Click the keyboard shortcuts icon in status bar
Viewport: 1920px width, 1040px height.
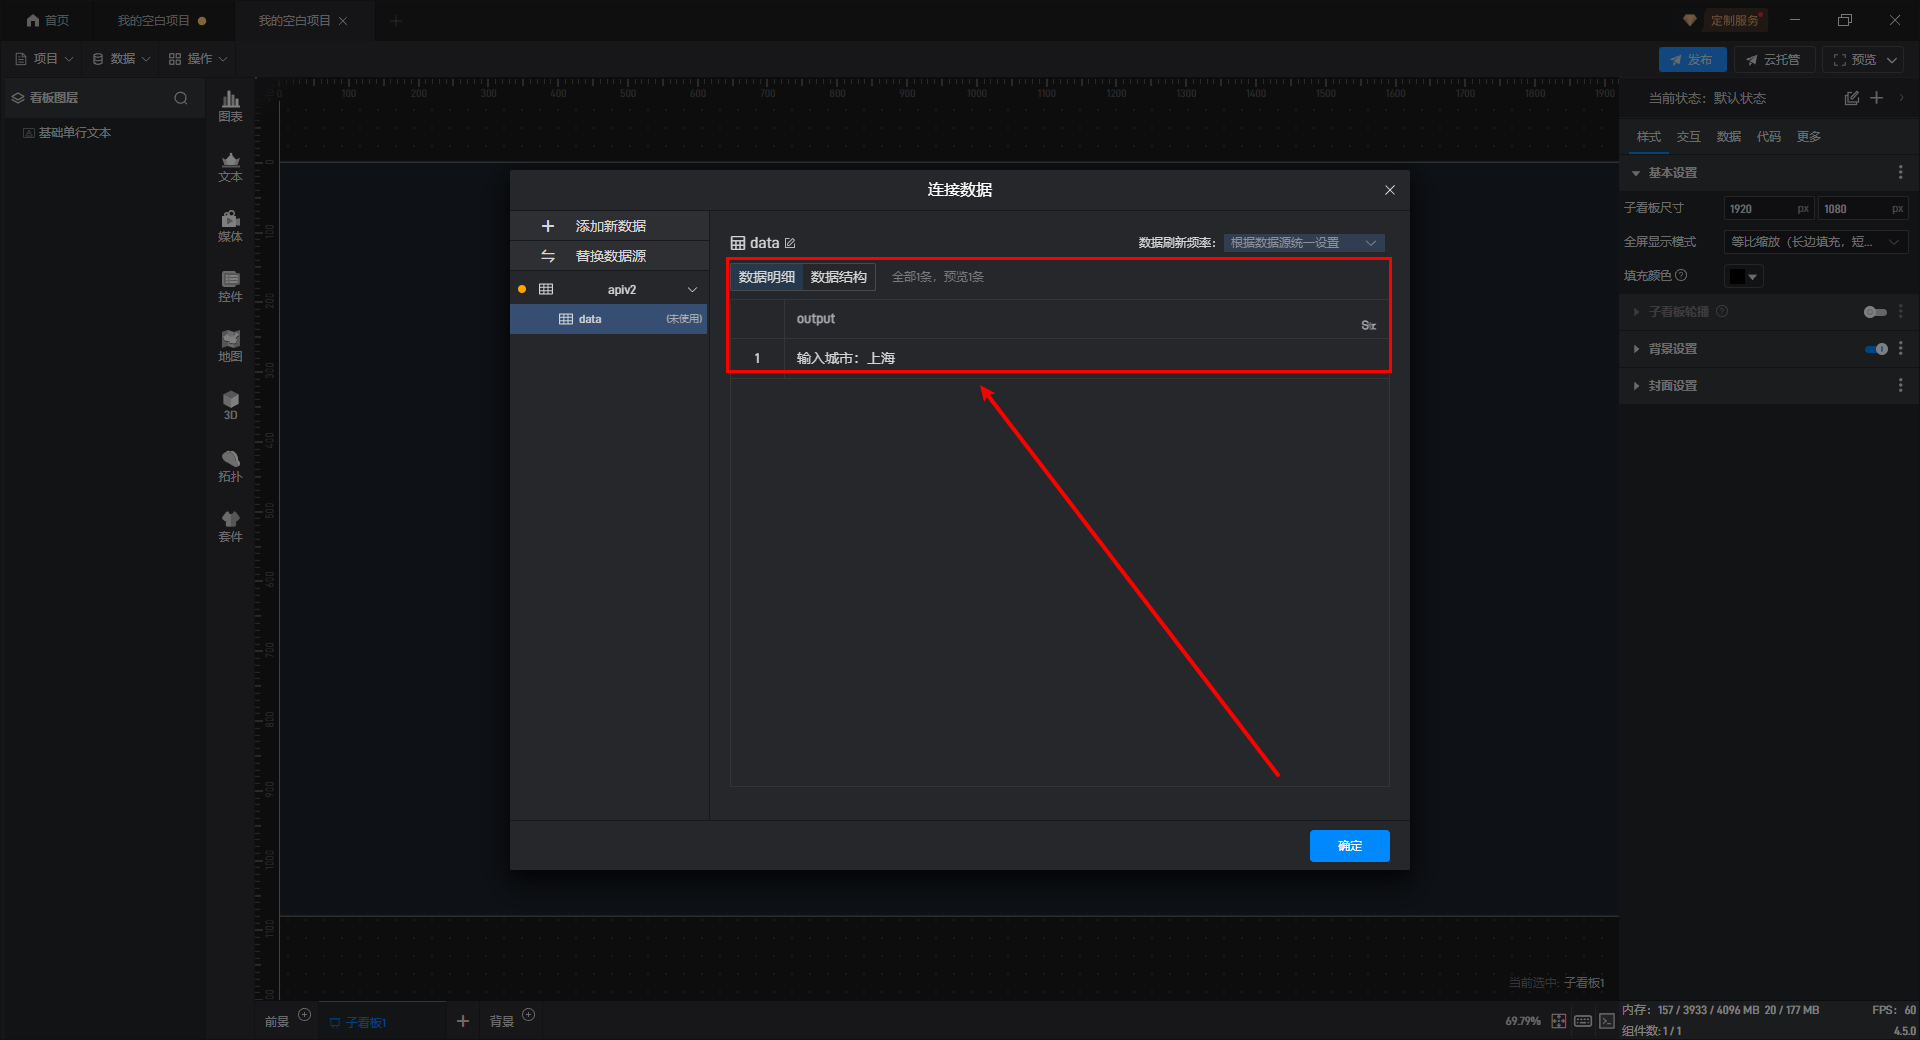[1583, 1021]
